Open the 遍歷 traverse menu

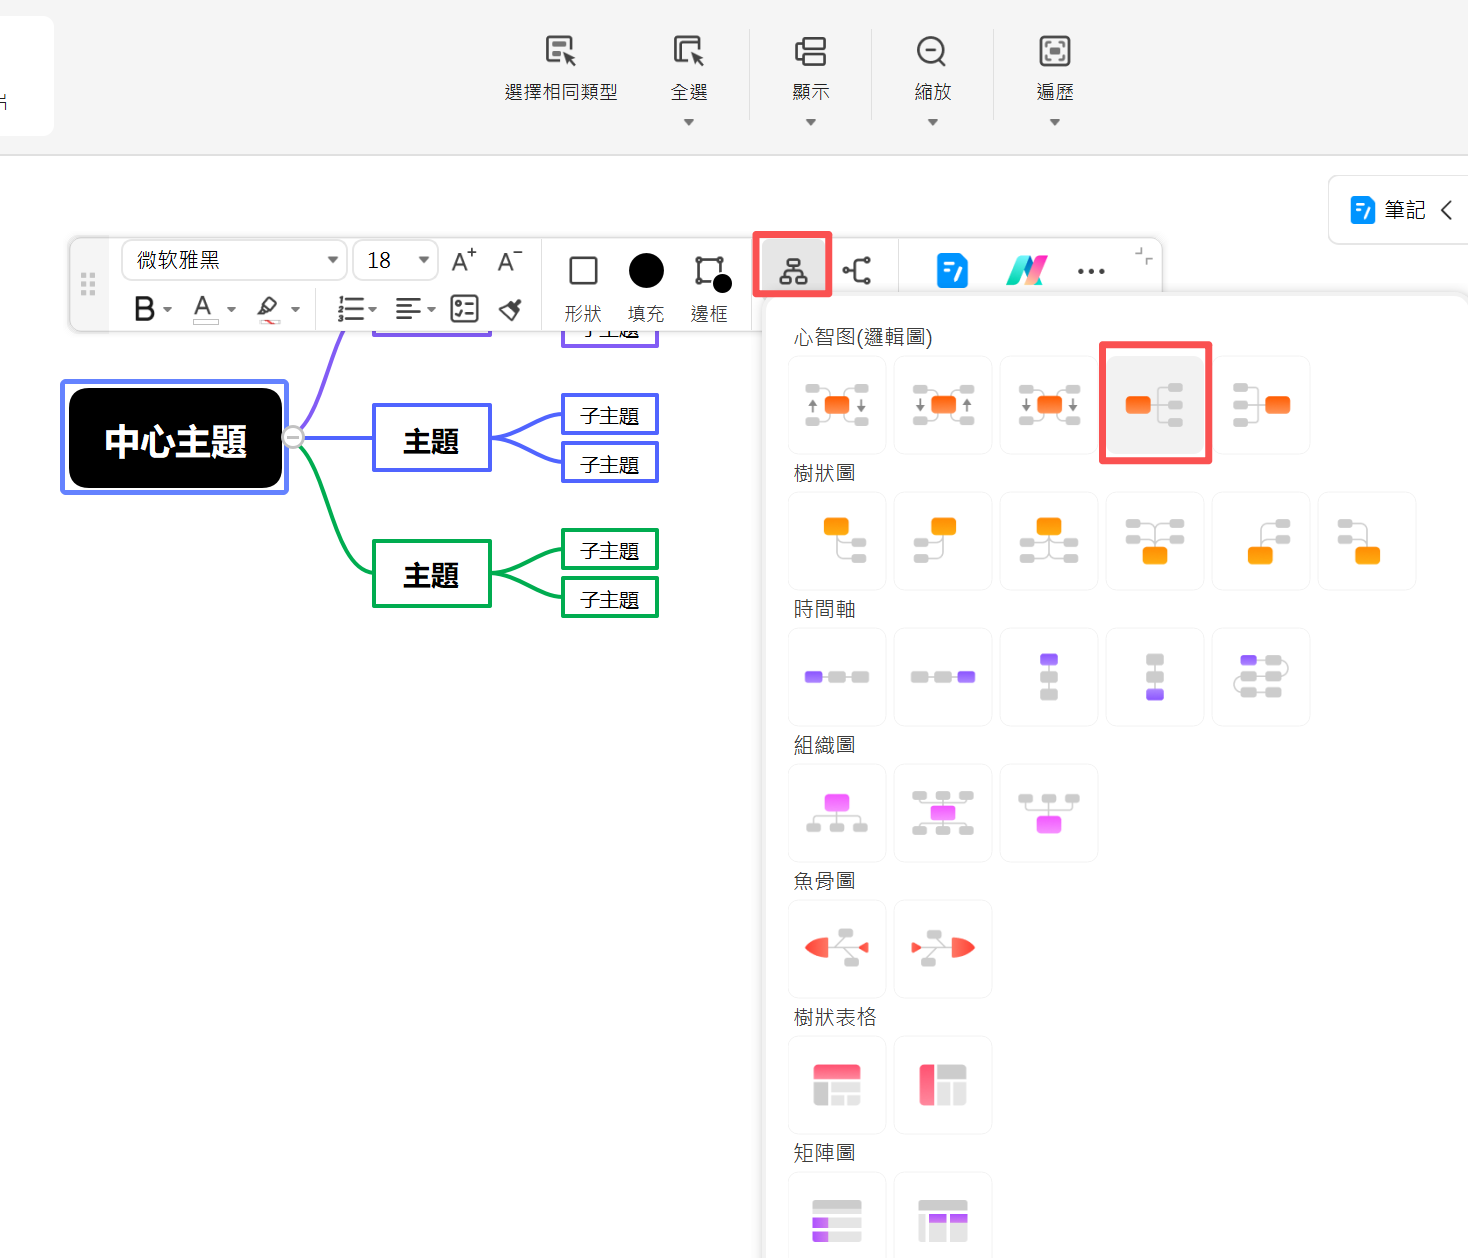point(1054,68)
